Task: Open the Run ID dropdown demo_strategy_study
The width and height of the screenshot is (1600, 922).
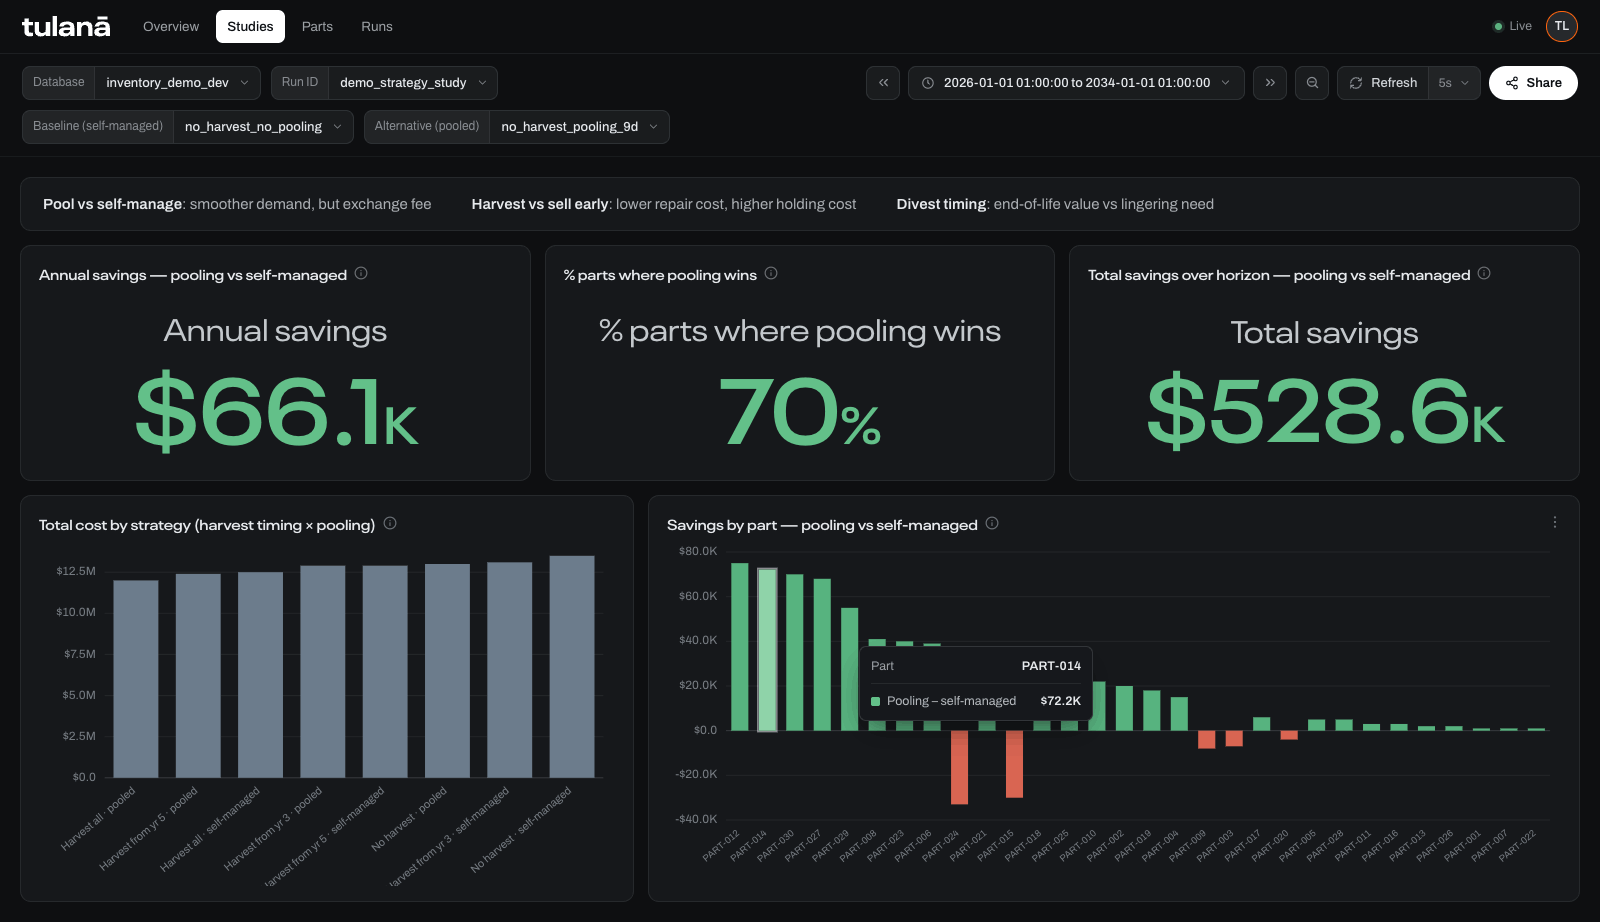Action: click(x=413, y=83)
